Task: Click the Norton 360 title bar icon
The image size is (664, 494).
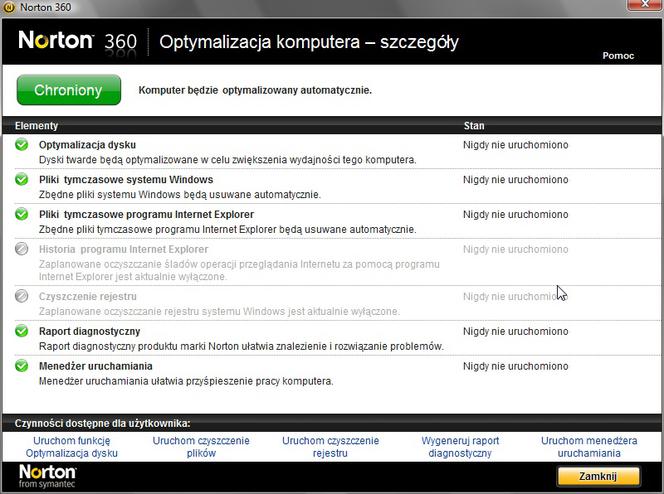Action: point(9,7)
